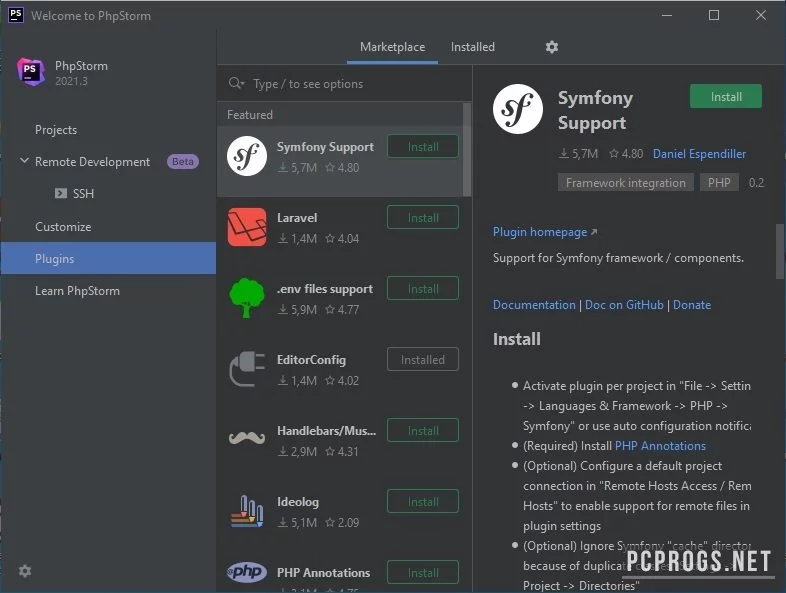The width and height of the screenshot is (786, 593).
Task: Select the Handlebars/Mus... plugin name
Action: click(326, 431)
